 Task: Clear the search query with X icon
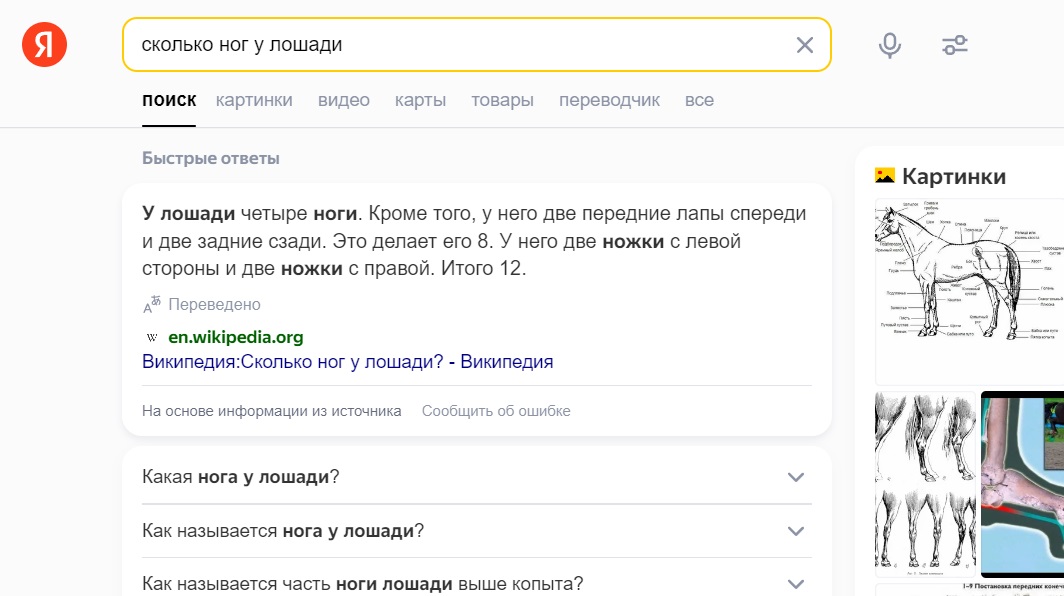[805, 45]
